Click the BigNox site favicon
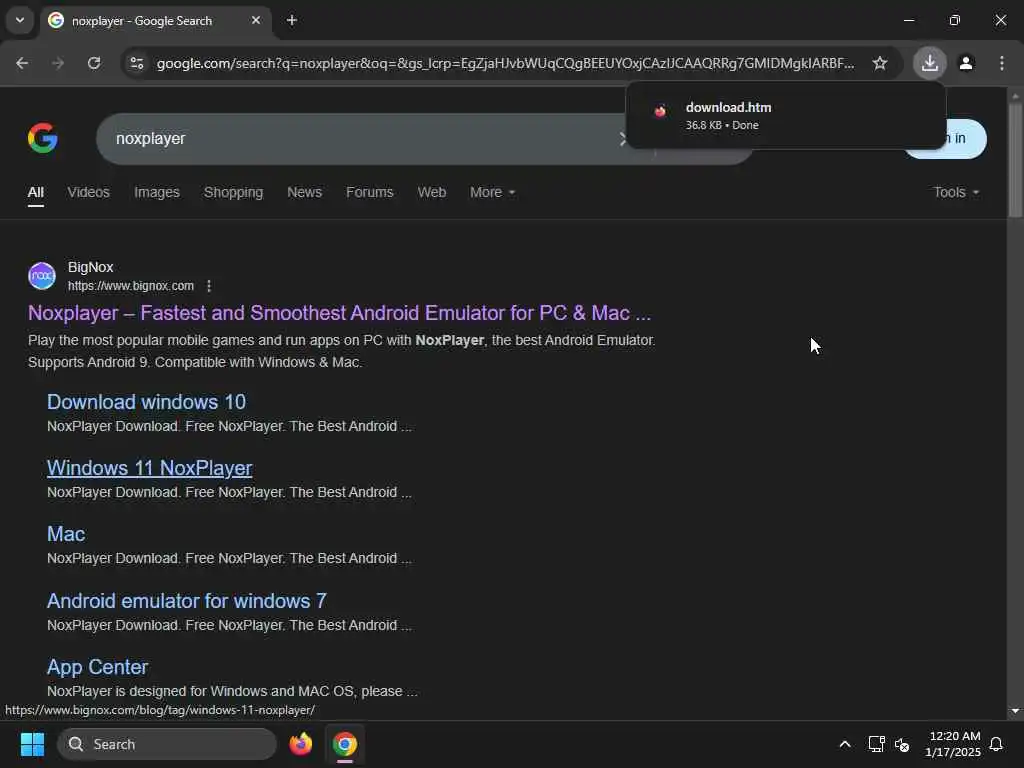The width and height of the screenshot is (1024, 768). pyautogui.click(x=42, y=276)
